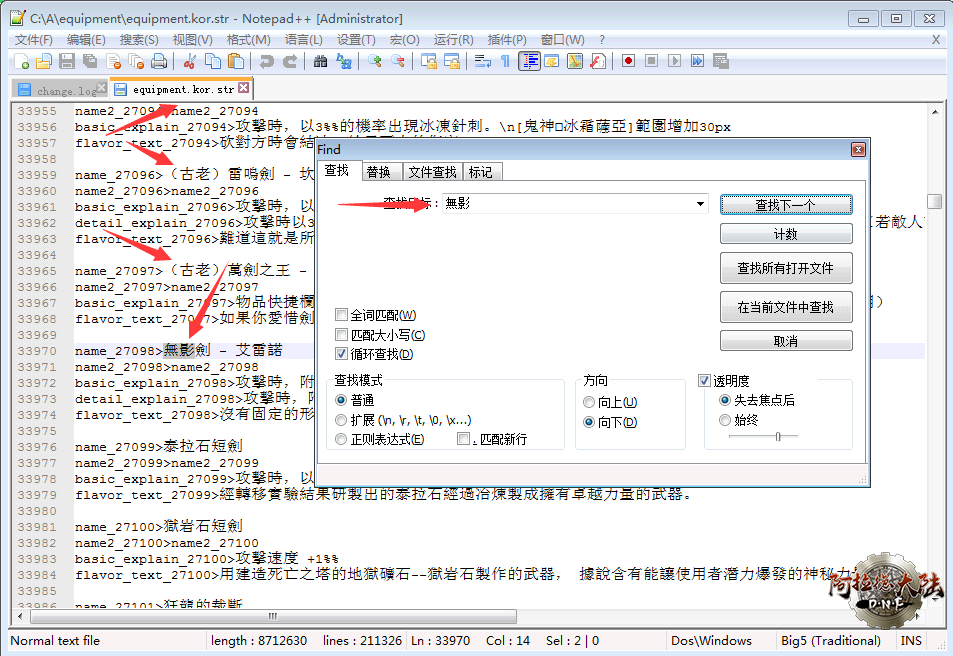The width and height of the screenshot is (953, 656).
Task: Select the 正则表达式 search mode
Action: tap(342, 439)
